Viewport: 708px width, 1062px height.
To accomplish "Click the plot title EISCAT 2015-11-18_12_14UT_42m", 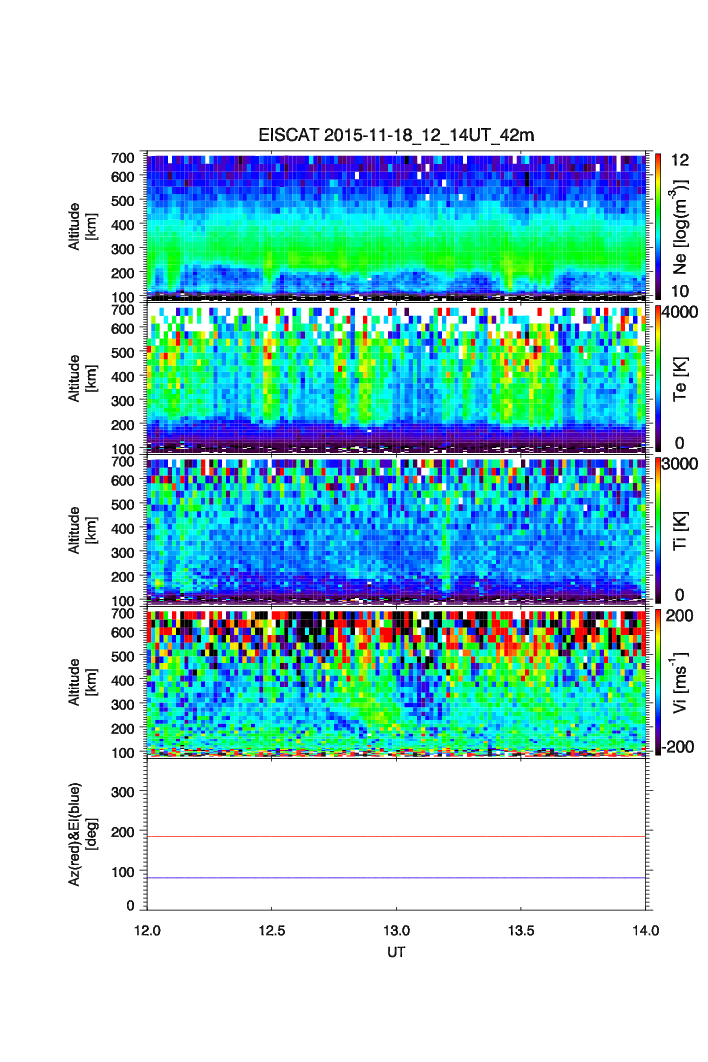I will [397, 136].
